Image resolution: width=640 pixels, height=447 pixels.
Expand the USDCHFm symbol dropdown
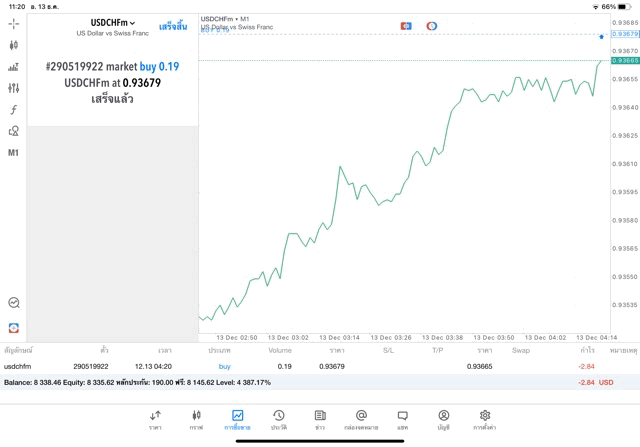click(x=113, y=23)
